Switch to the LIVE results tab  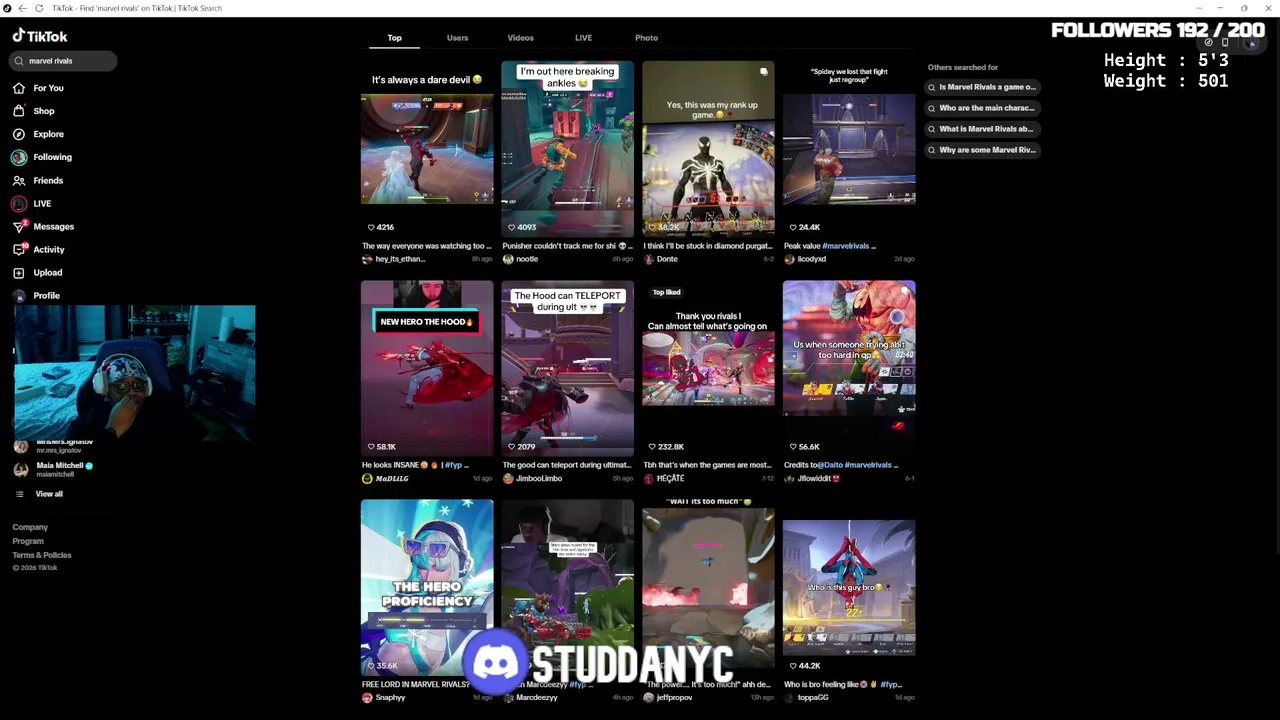[x=583, y=38]
